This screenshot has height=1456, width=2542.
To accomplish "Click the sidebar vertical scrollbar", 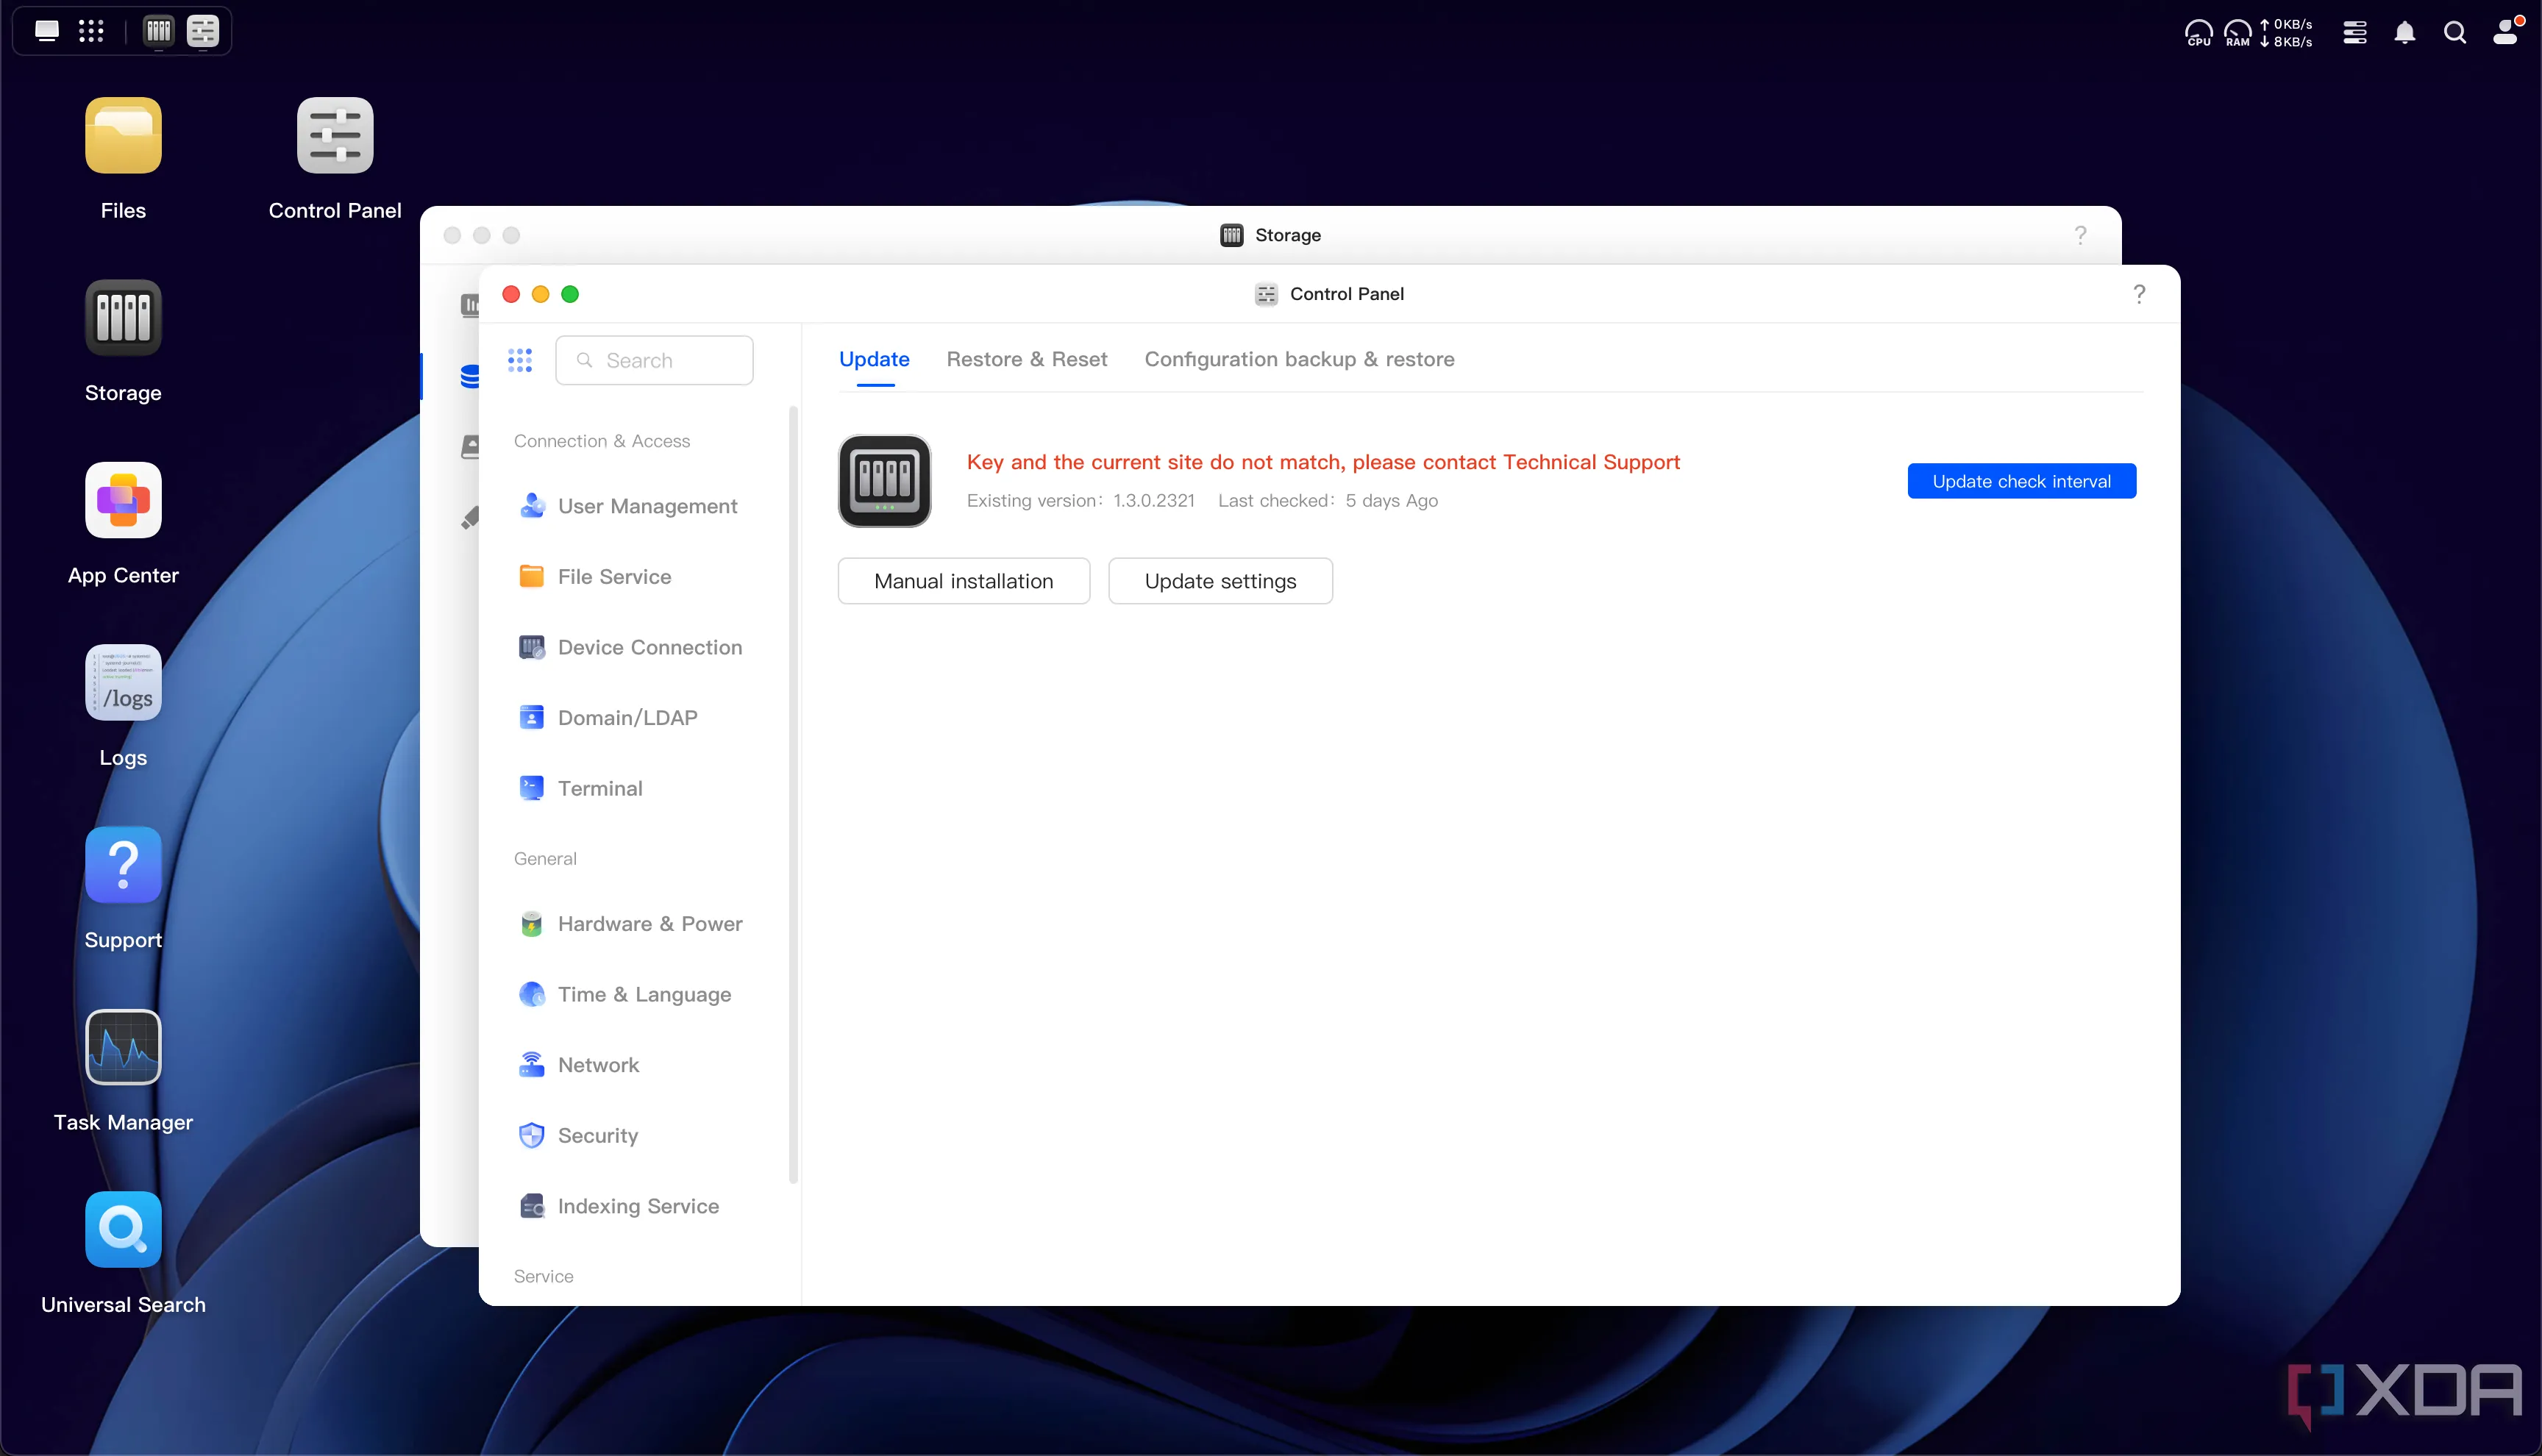I will [793, 795].
